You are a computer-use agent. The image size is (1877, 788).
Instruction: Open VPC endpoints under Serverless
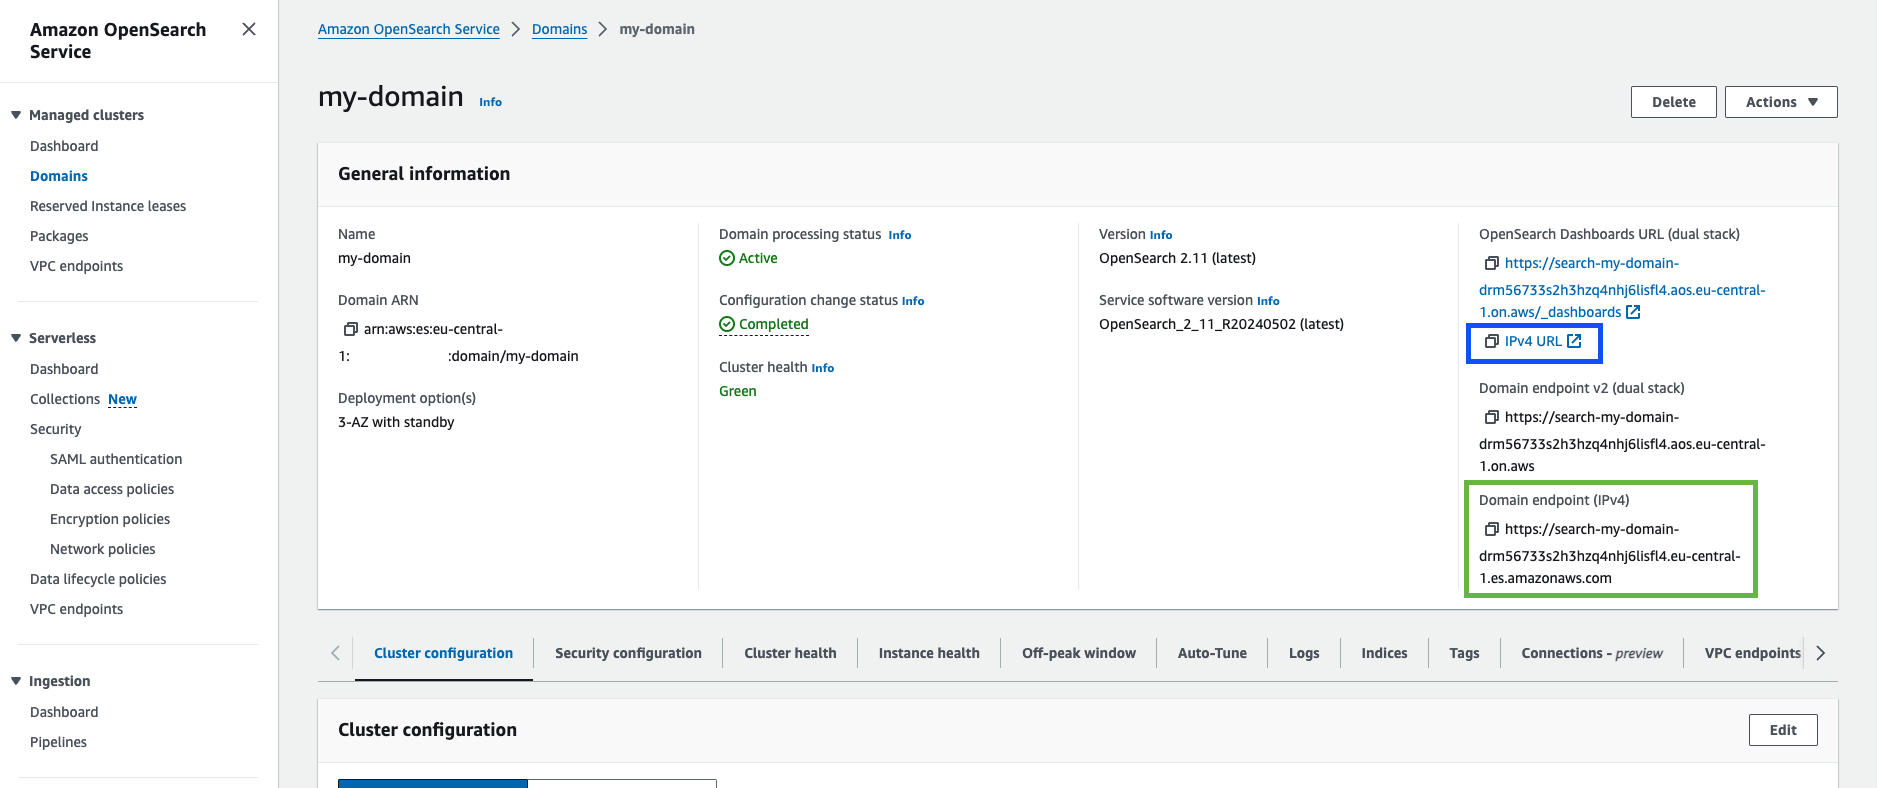[76, 609]
